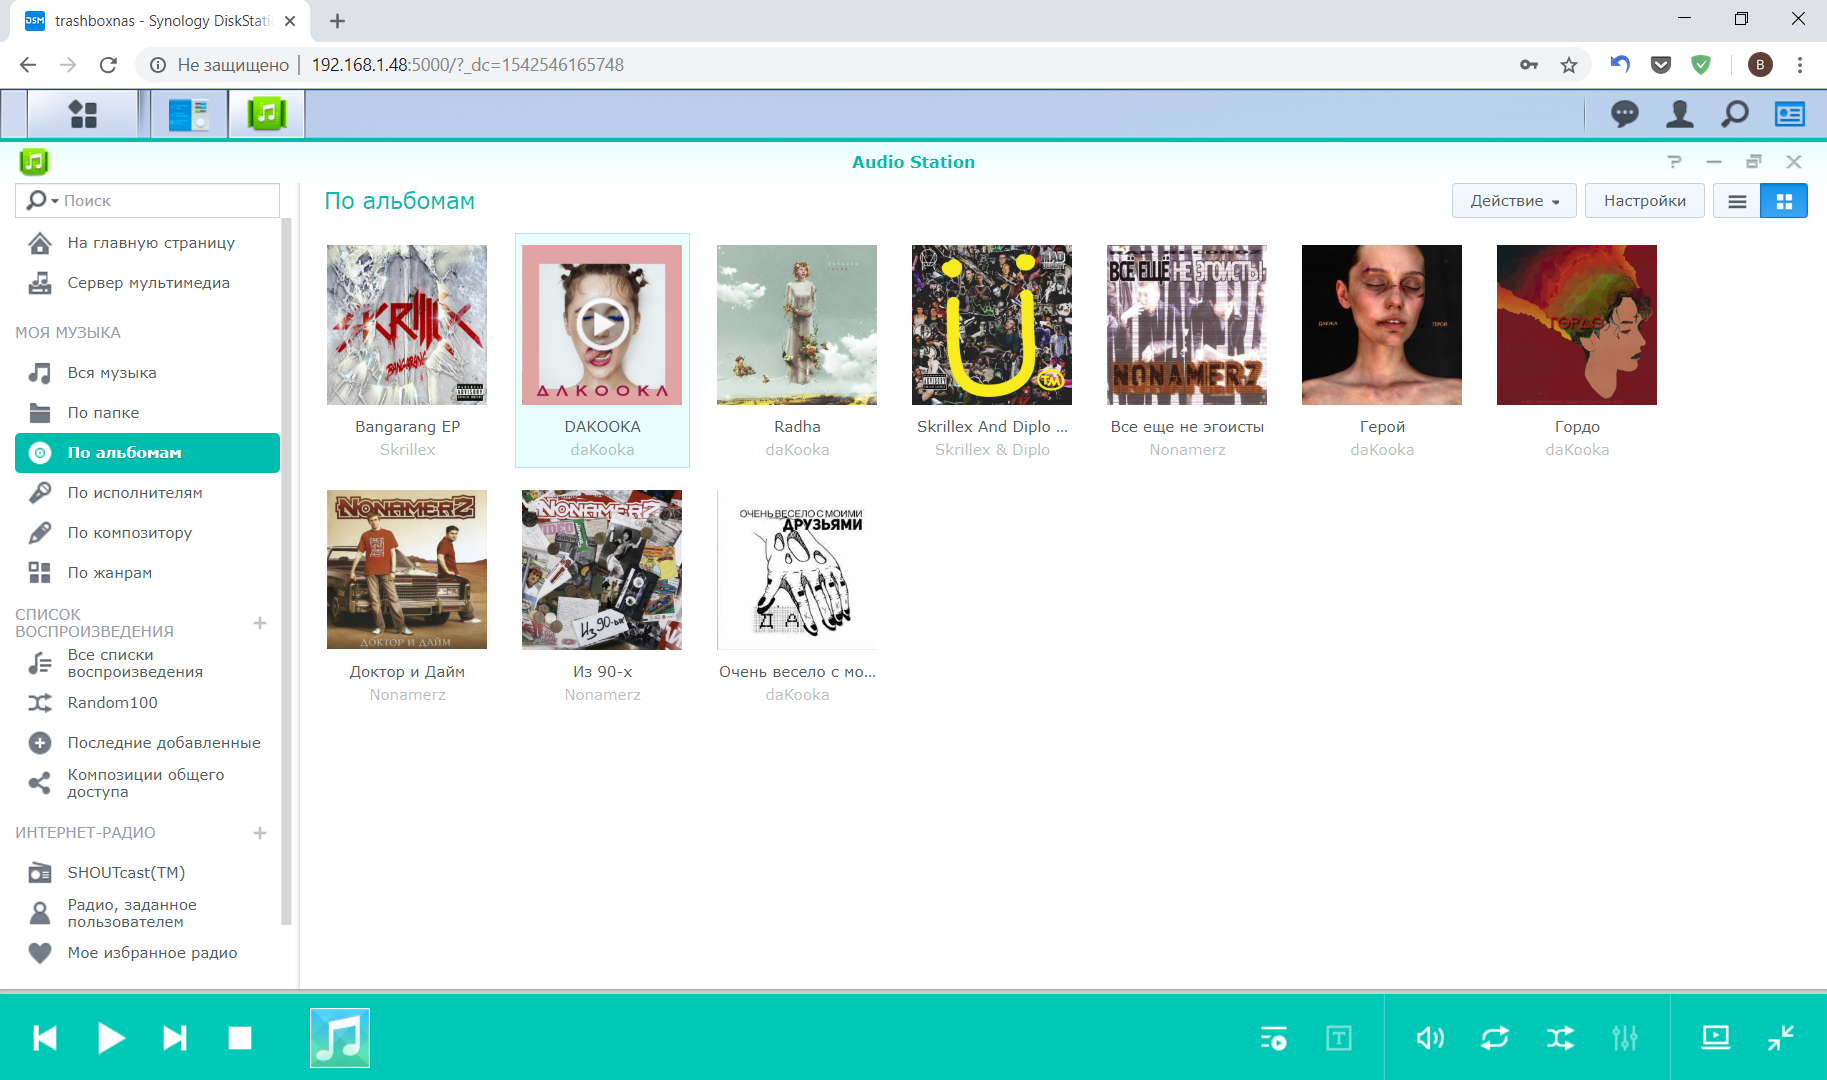1827x1080 pixels.
Task: Click the sidebar vertical scrollbar
Action: (x=287, y=570)
